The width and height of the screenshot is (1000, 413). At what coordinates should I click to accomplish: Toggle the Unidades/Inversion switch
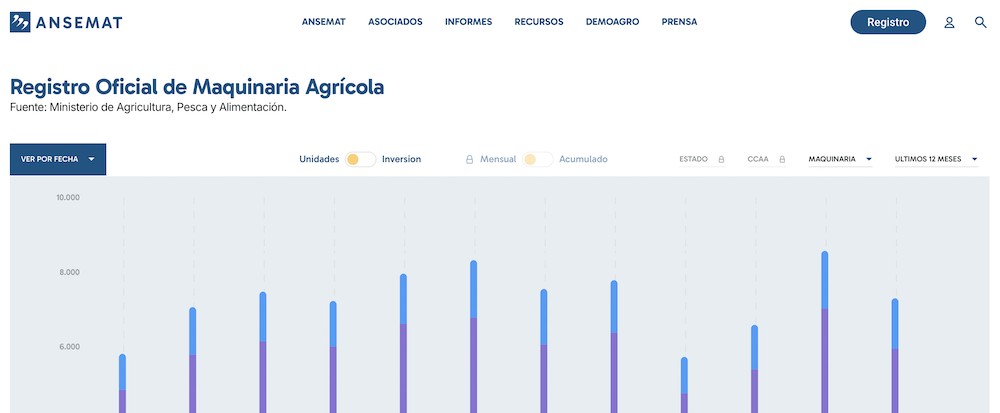(x=361, y=159)
